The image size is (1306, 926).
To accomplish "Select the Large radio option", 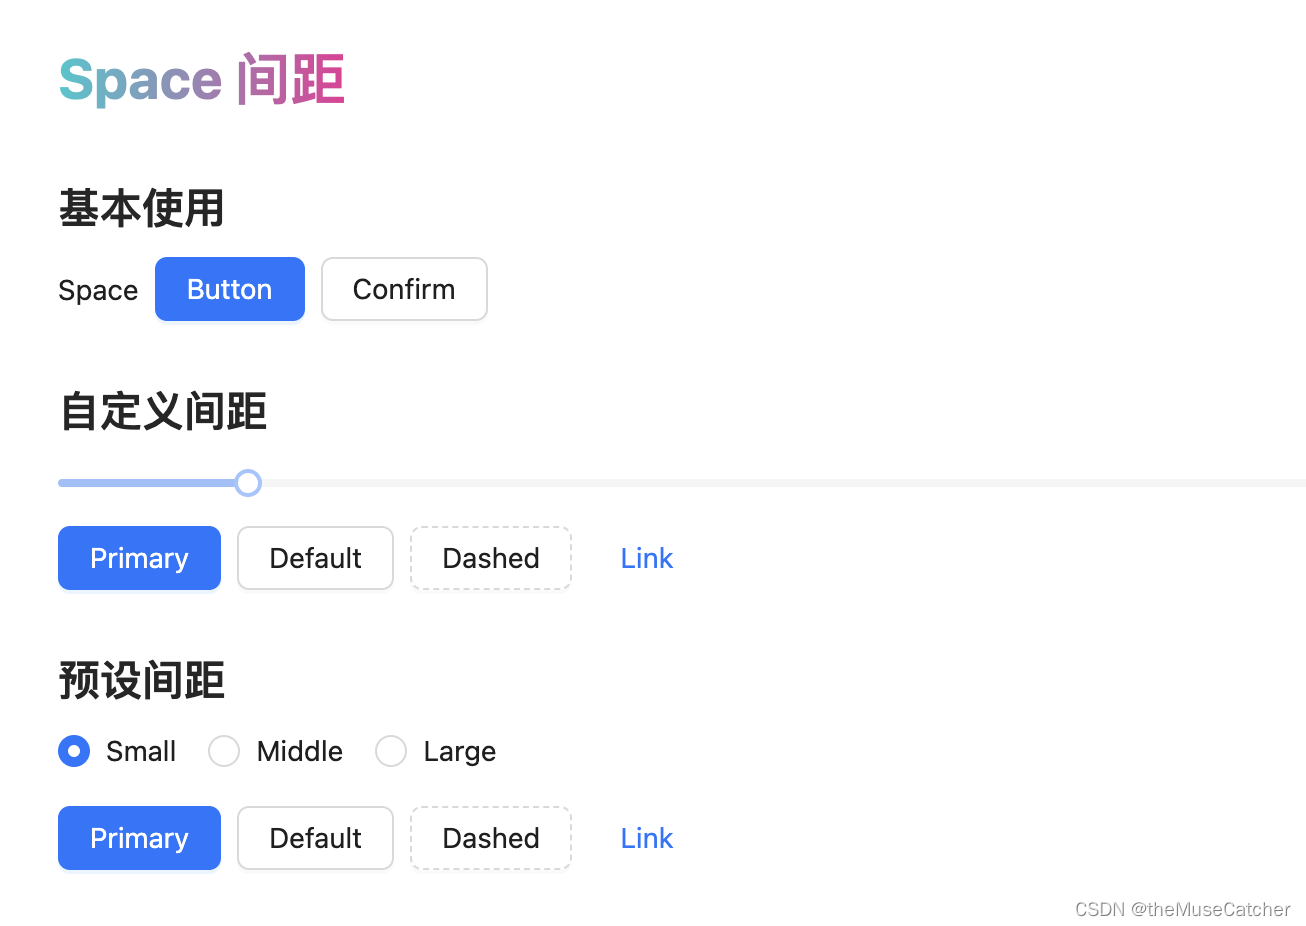I will (x=391, y=751).
